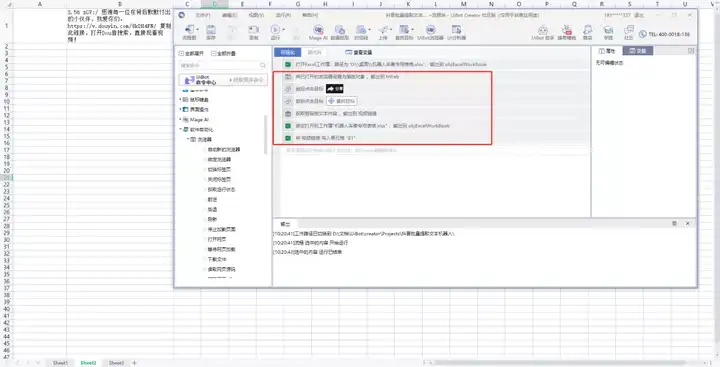This screenshot has height=367, width=720.
Task: Run the flow with the 运行 play icon
Action: click(275, 29)
